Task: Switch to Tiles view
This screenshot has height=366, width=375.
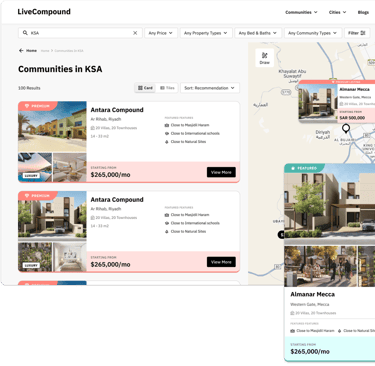Action: pos(167,88)
